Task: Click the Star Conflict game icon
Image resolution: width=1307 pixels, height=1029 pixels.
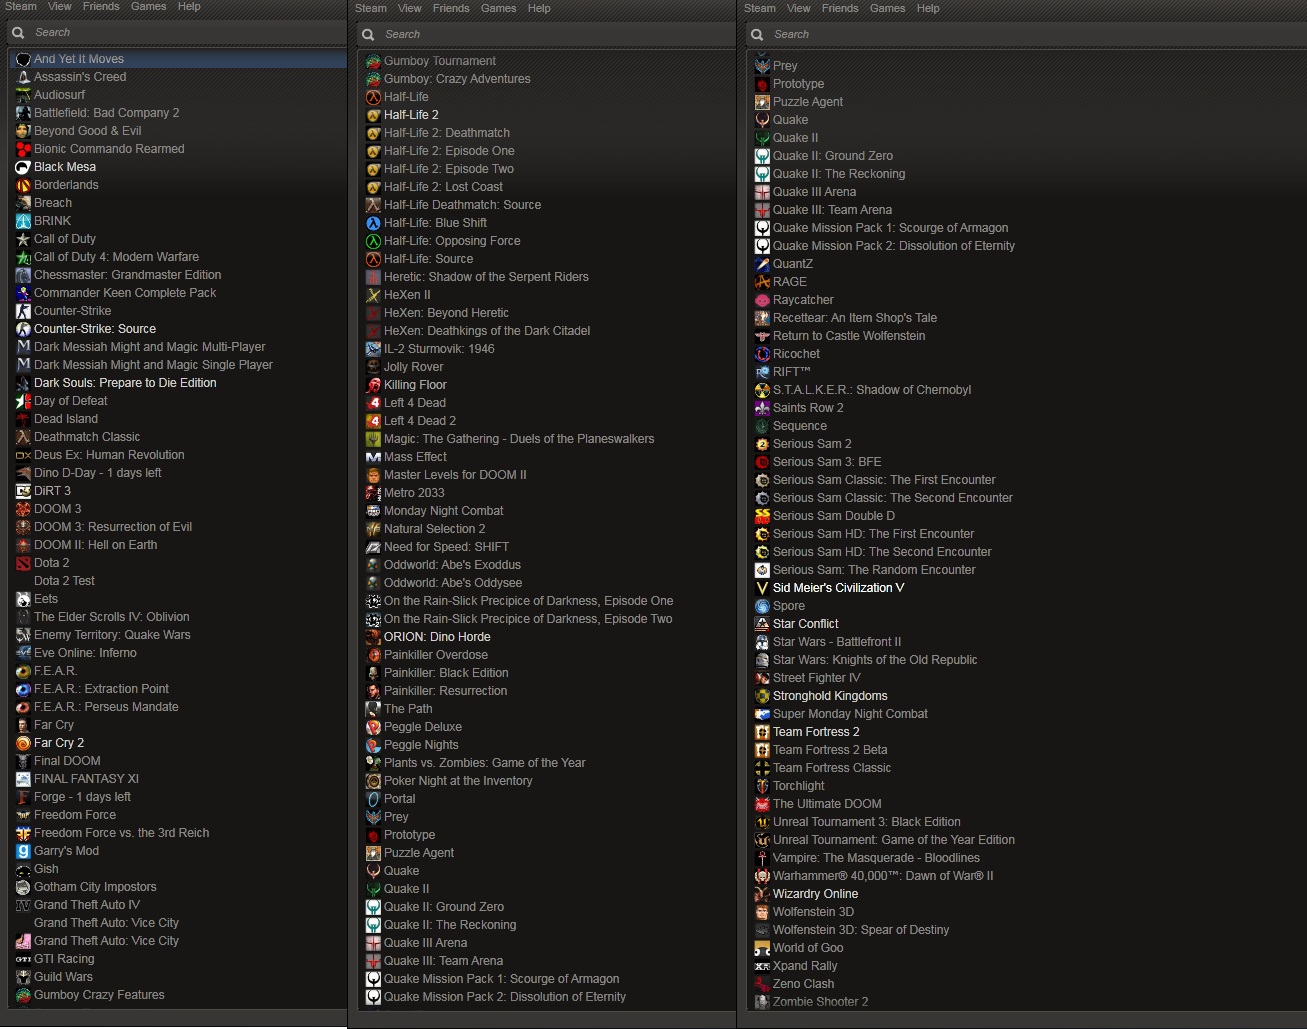Action: pos(762,624)
